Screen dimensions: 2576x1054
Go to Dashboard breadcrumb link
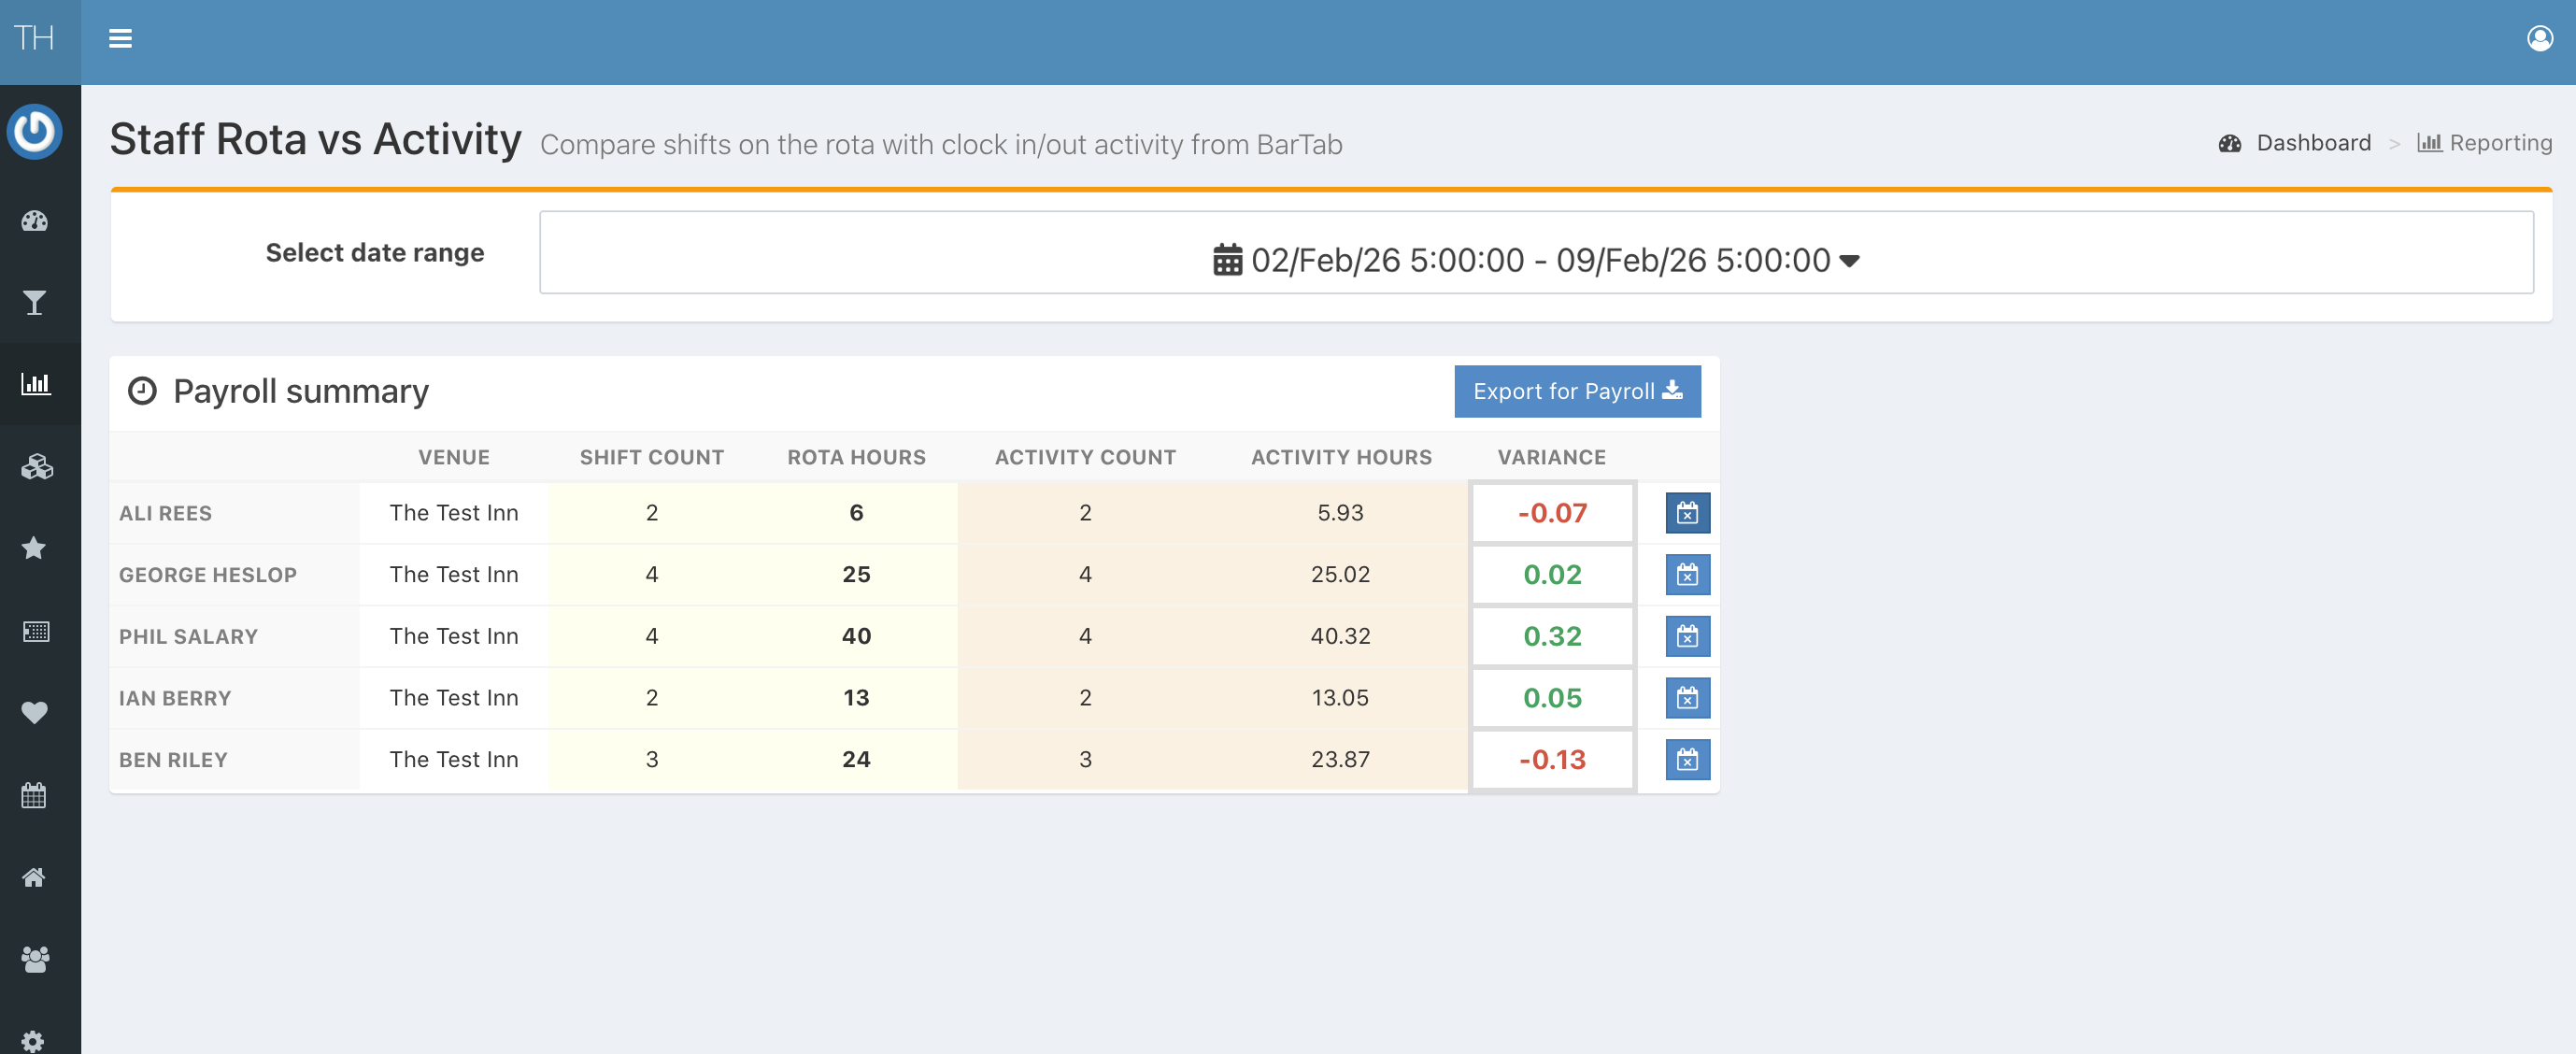tap(2312, 143)
